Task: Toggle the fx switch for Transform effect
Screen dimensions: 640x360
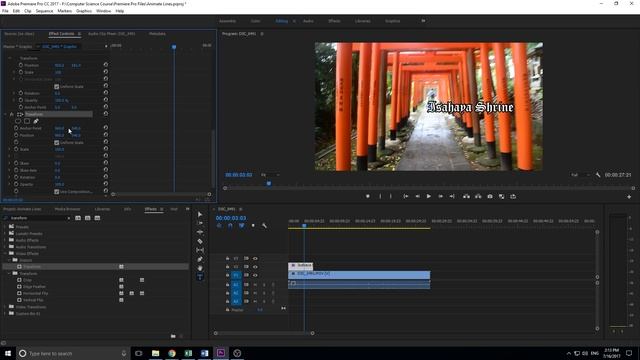Action: (x=11, y=114)
